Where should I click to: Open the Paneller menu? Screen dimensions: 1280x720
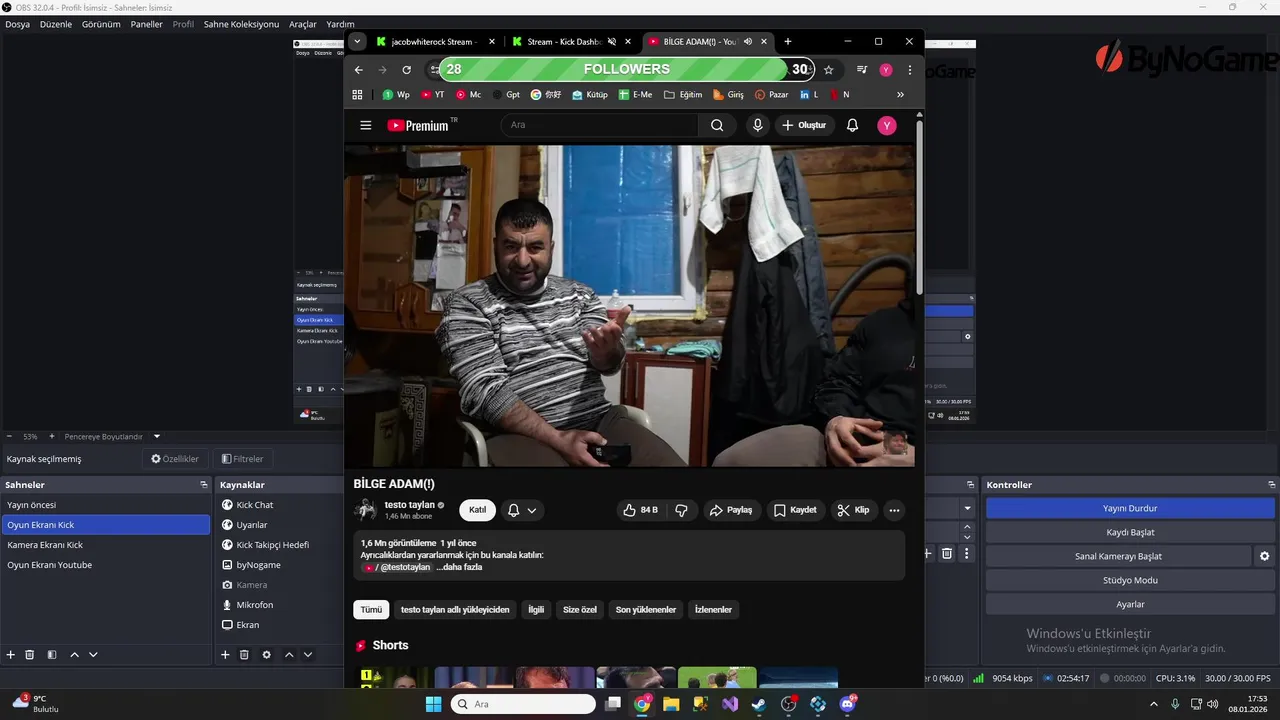146,24
